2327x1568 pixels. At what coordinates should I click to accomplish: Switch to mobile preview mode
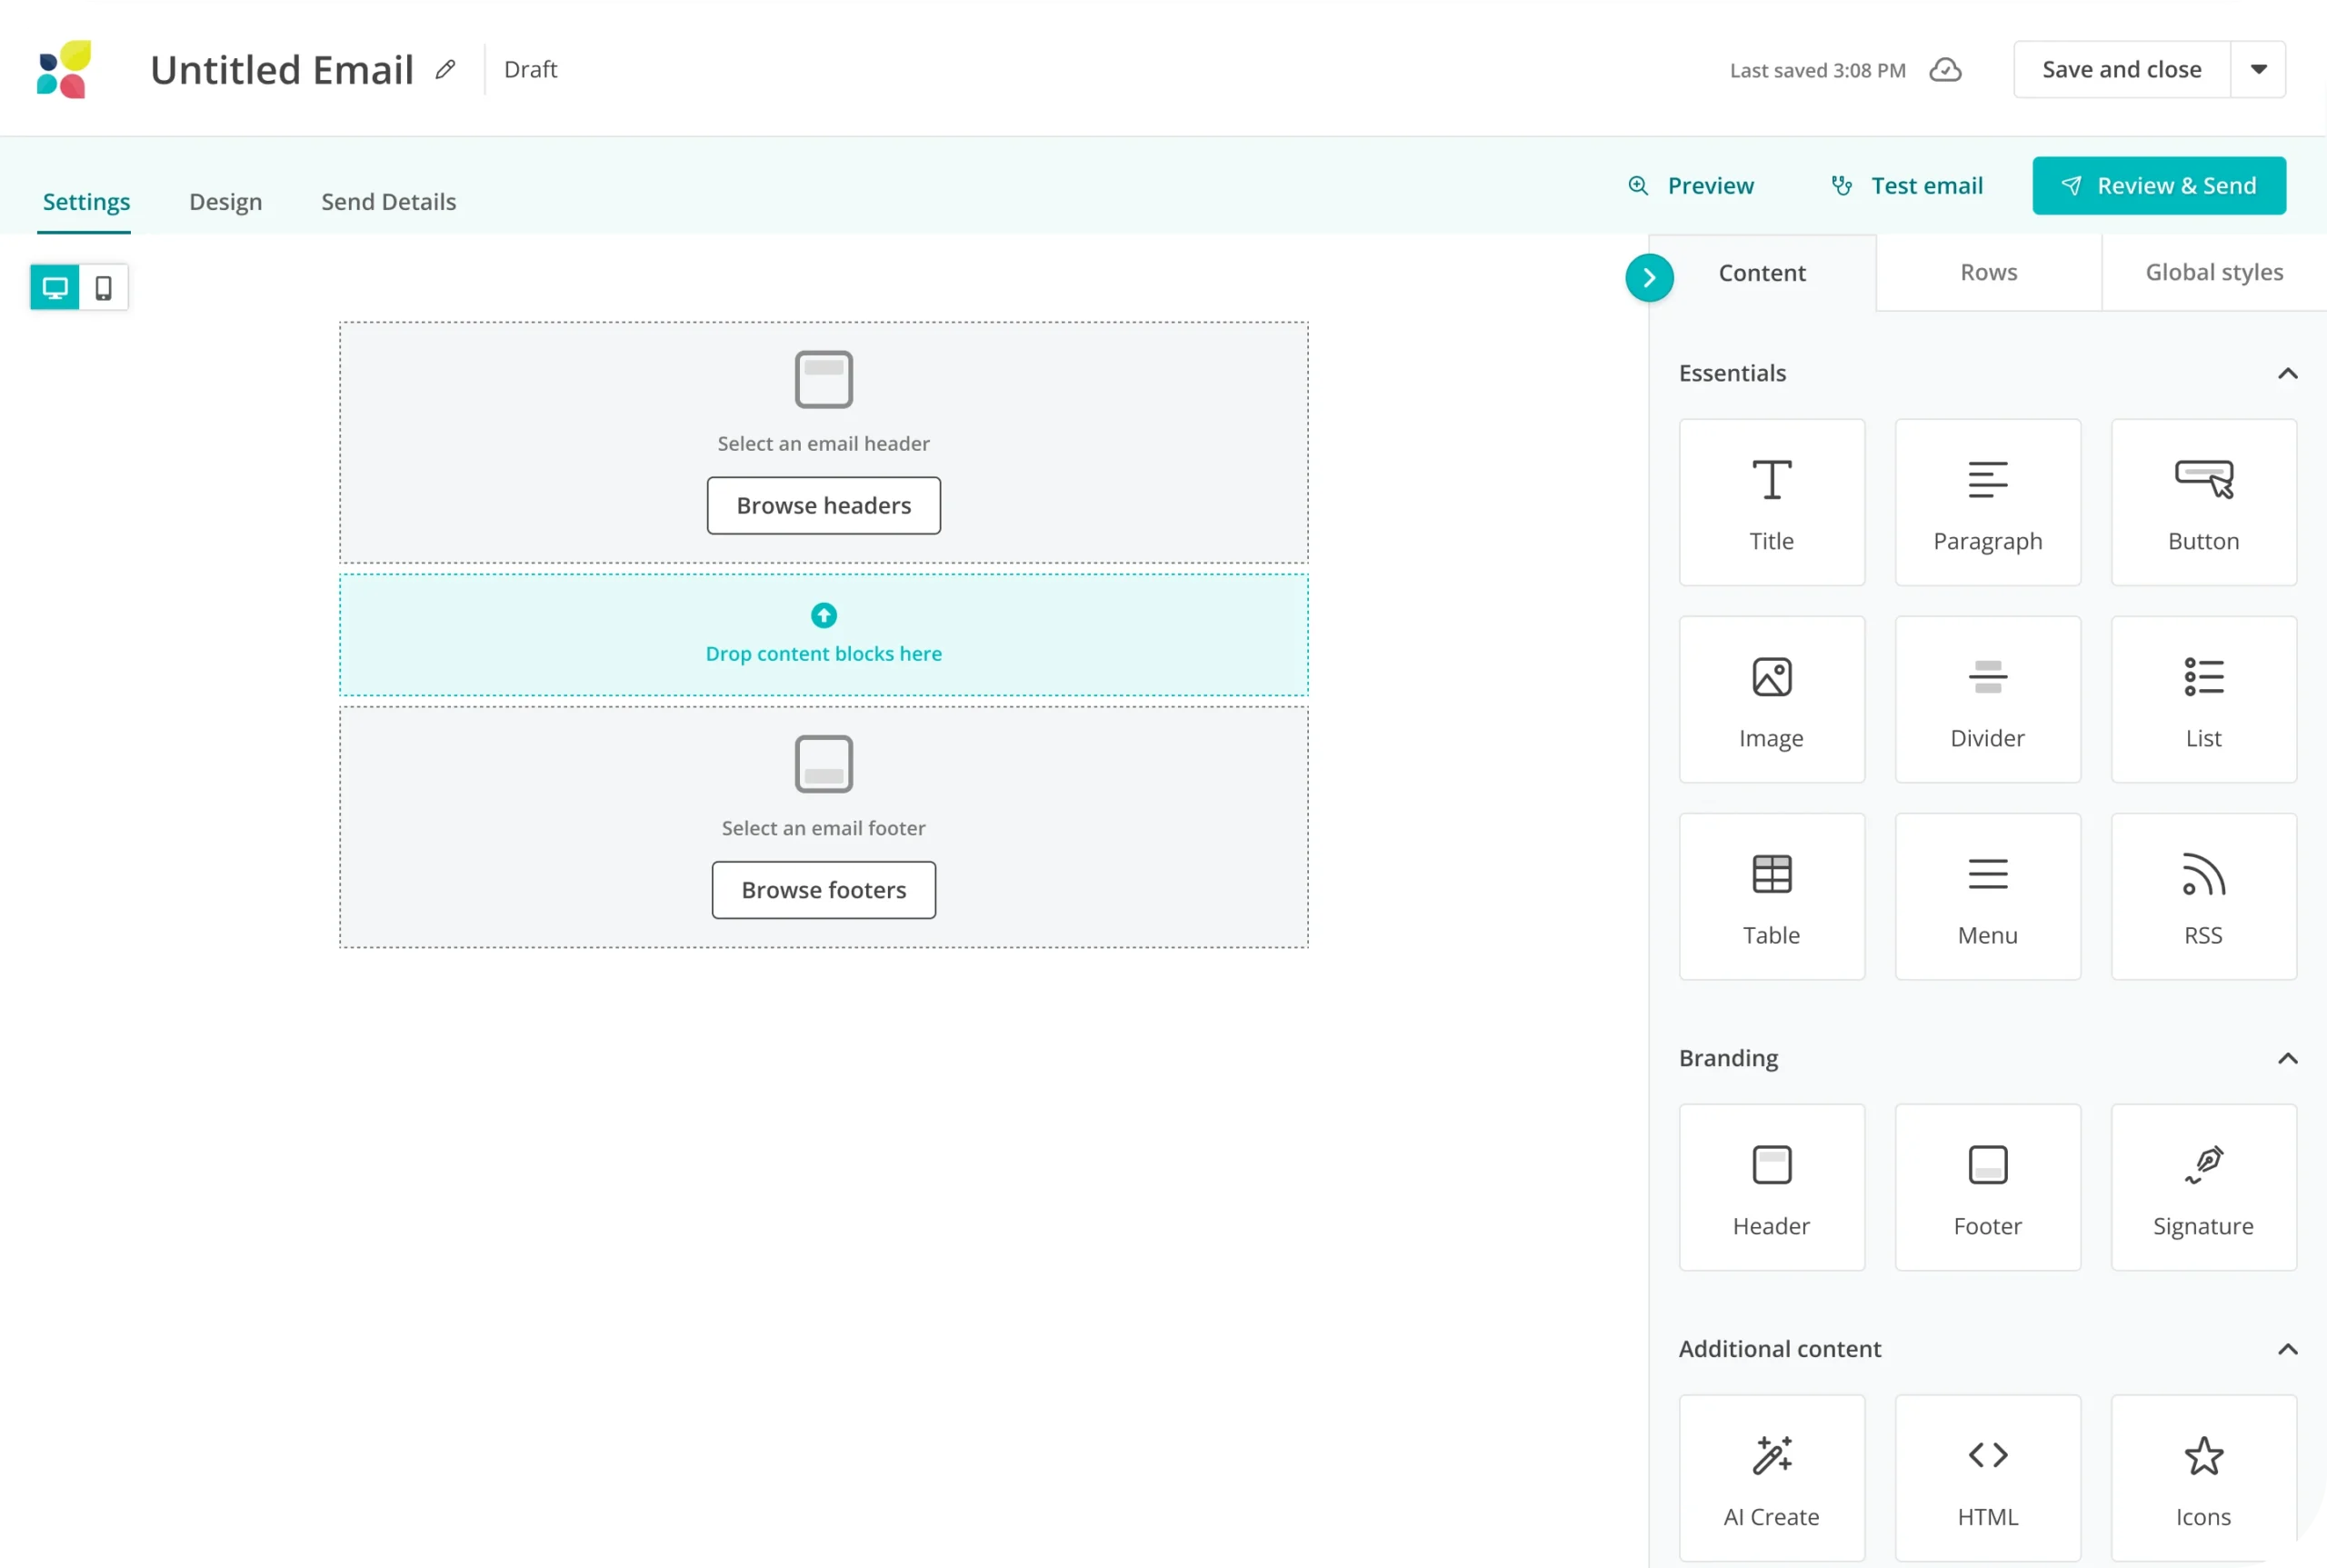point(103,288)
